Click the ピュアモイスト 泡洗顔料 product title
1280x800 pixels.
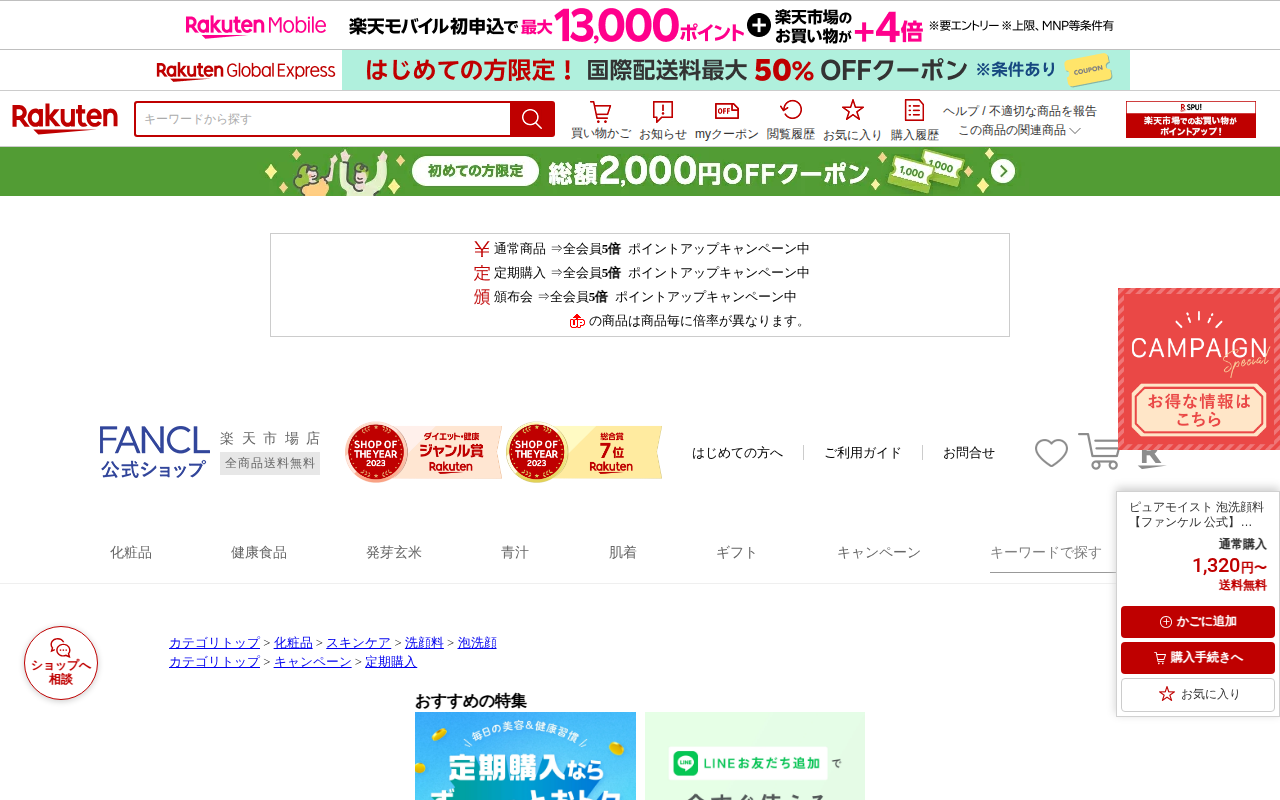click(1196, 514)
